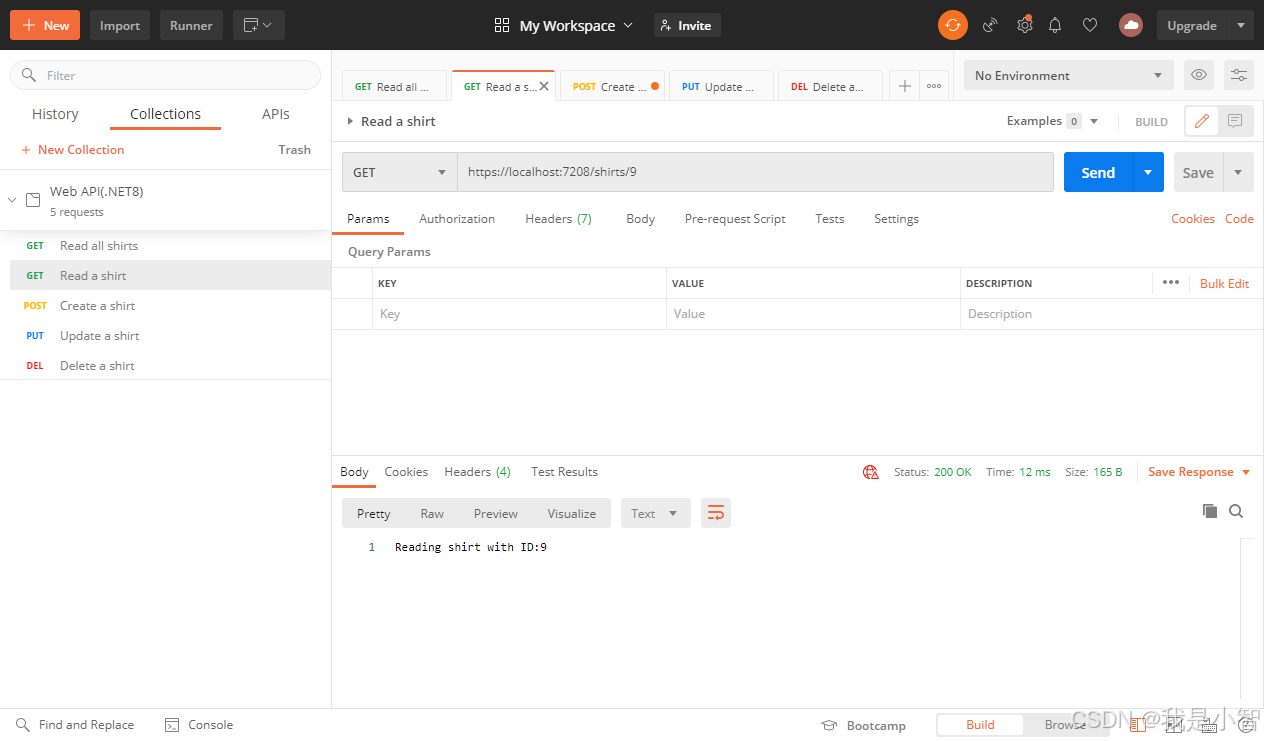Open the Pre-request Script tab
The height and width of the screenshot is (741, 1264).
point(735,219)
